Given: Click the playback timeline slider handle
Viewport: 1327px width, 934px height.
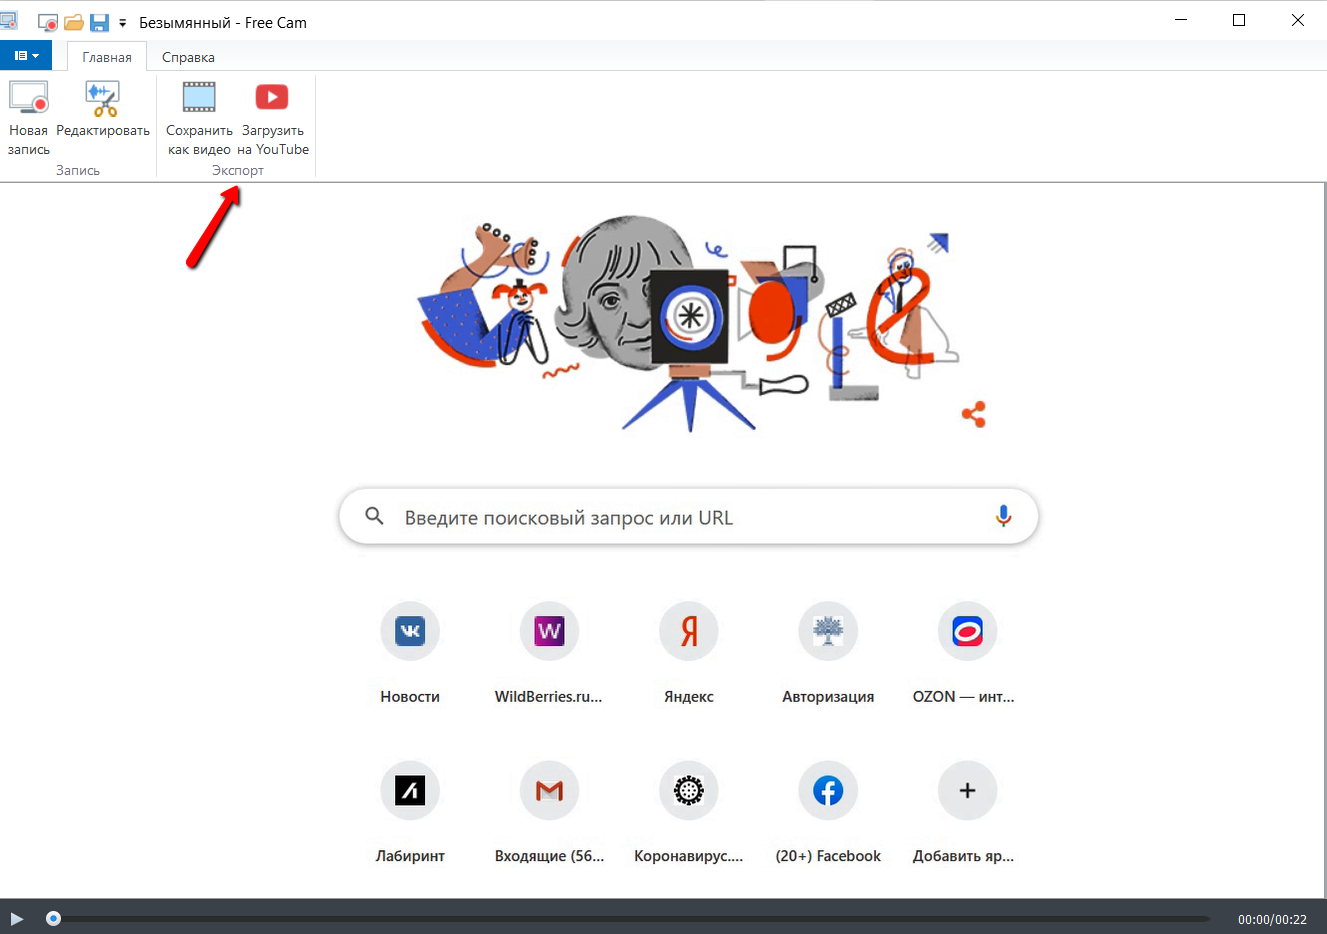Looking at the screenshot, I should tap(54, 918).
